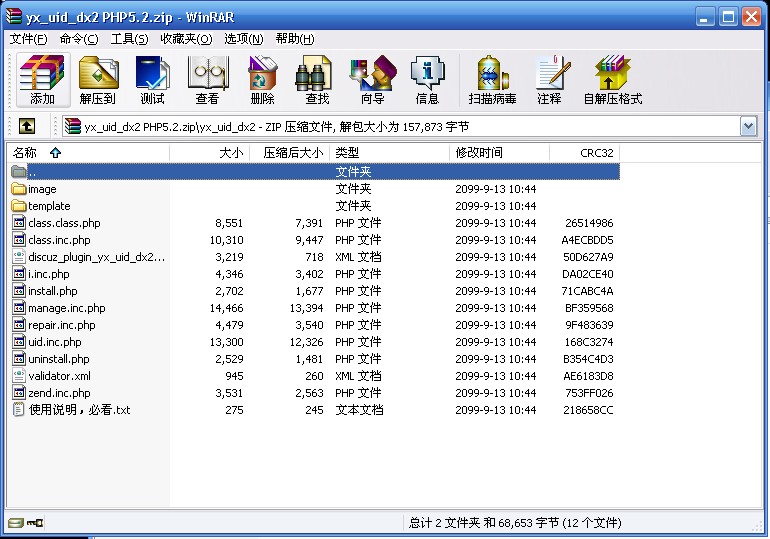Viewport: 770px width, 539px height.
Task: Click the disk icon in status bar
Action: pos(16,523)
